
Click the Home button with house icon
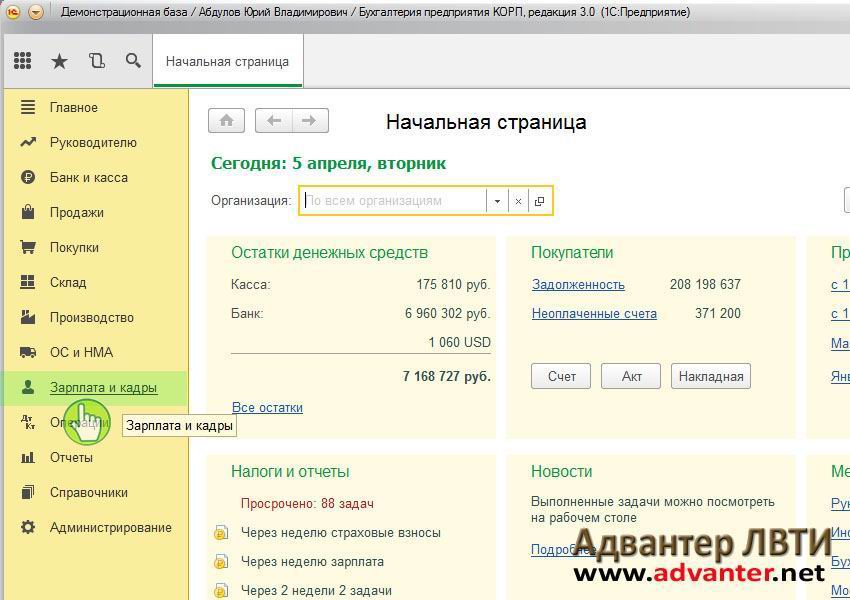(227, 120)
